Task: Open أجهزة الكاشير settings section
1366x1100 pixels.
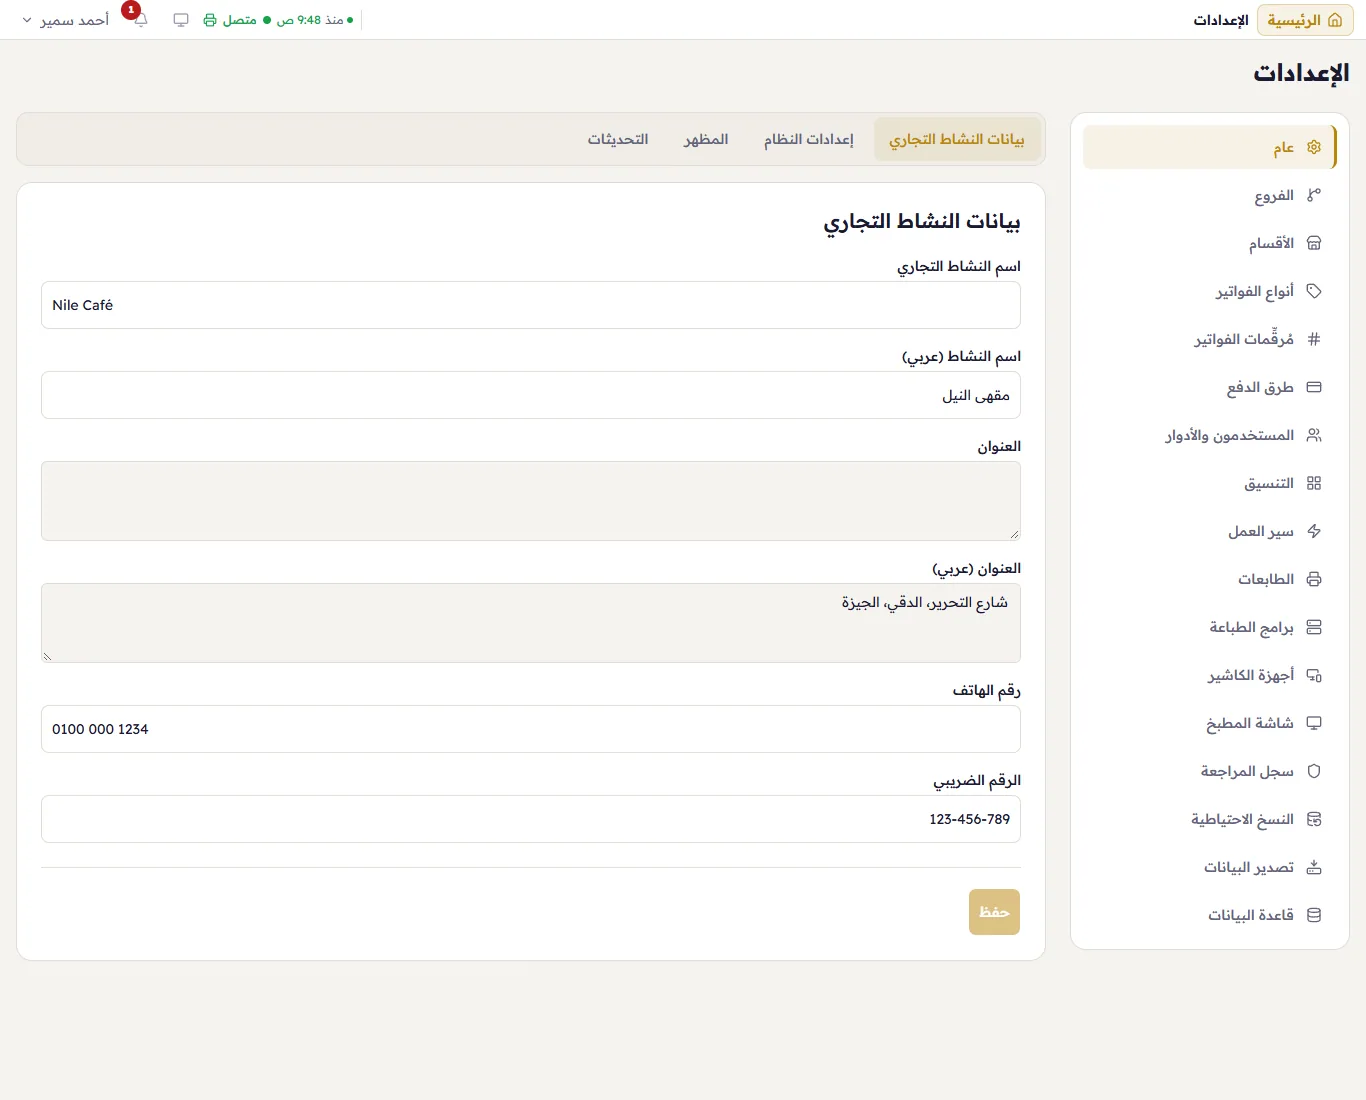Action: 1210,675
